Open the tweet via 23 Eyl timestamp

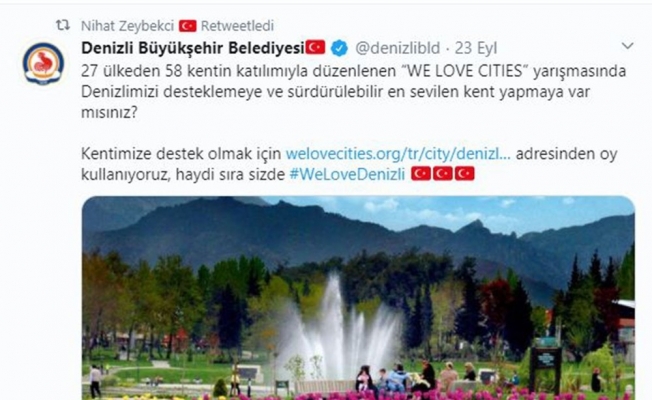(x=476, y=49)
